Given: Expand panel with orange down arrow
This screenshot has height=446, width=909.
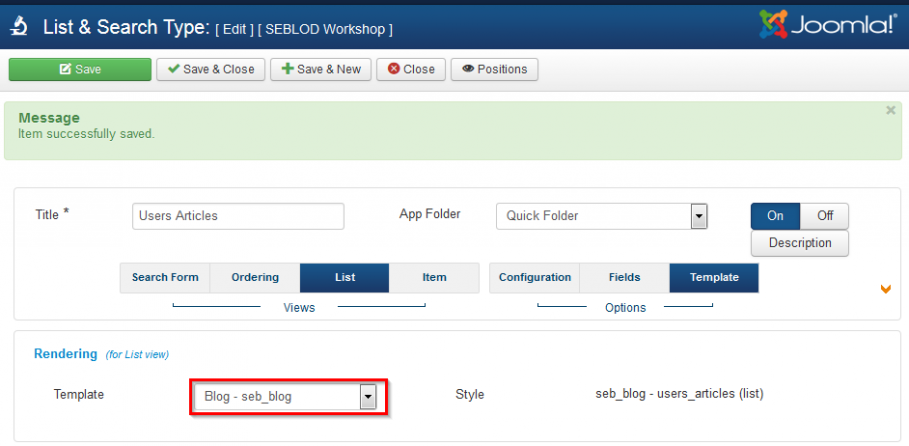Looking at the screenshot, I should [x=885, y=289].
